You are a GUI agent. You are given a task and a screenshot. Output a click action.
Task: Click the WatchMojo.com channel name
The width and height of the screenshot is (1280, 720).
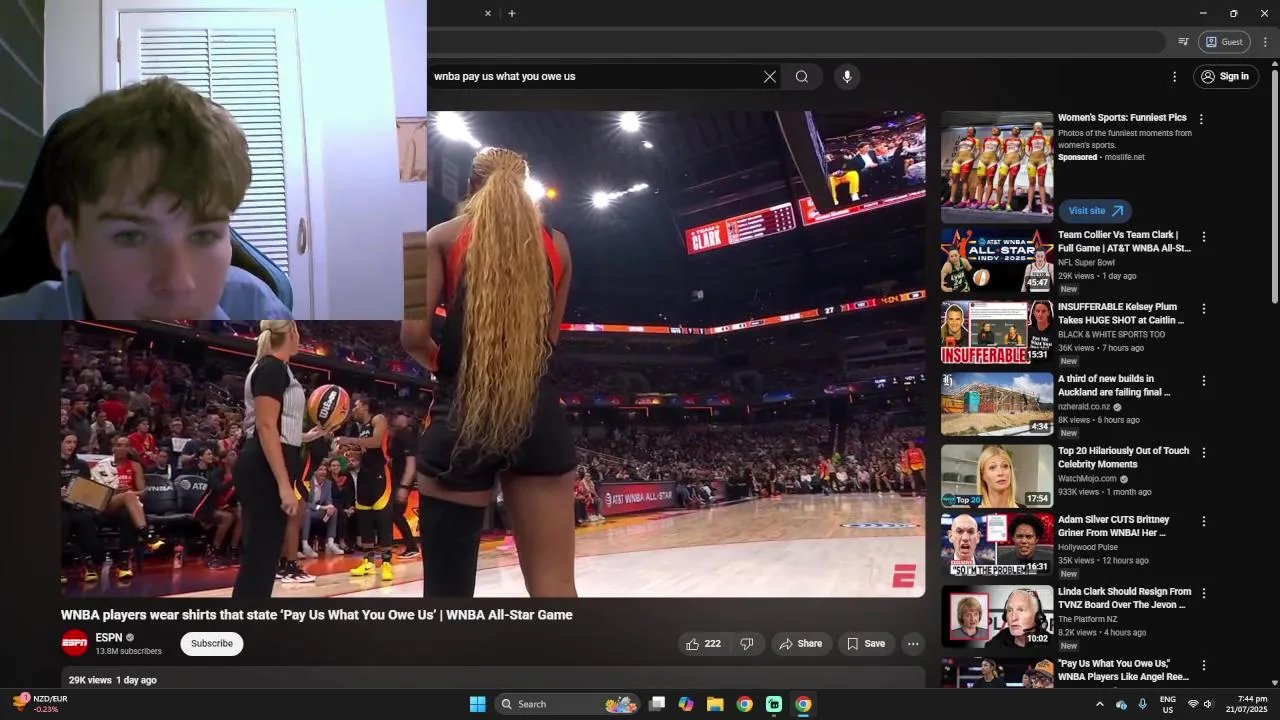[1087, 479]
